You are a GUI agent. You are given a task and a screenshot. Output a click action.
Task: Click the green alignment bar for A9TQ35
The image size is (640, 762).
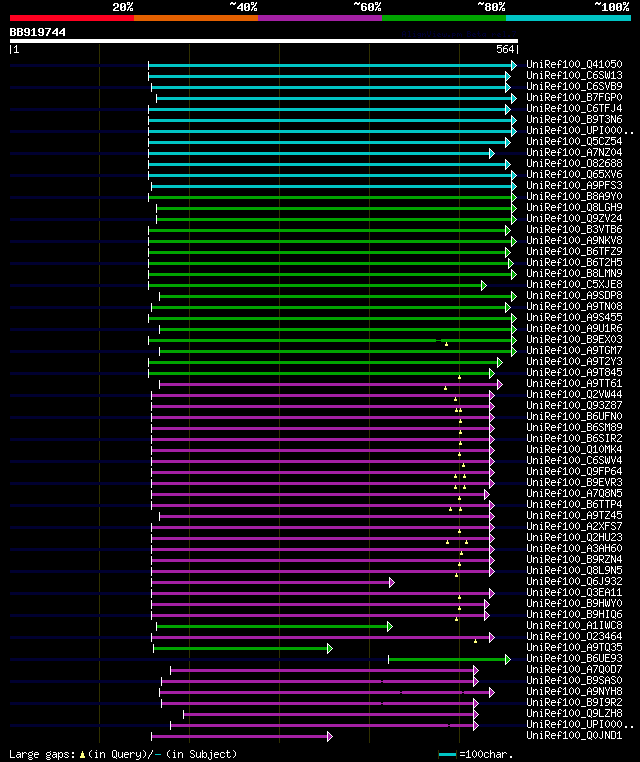click(241, 648)
